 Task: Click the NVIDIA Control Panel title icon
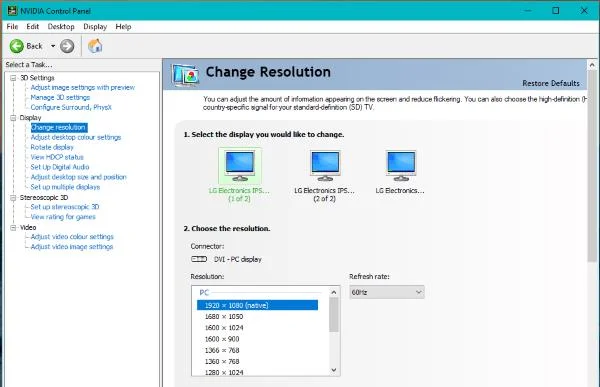(x=12, y=11)
